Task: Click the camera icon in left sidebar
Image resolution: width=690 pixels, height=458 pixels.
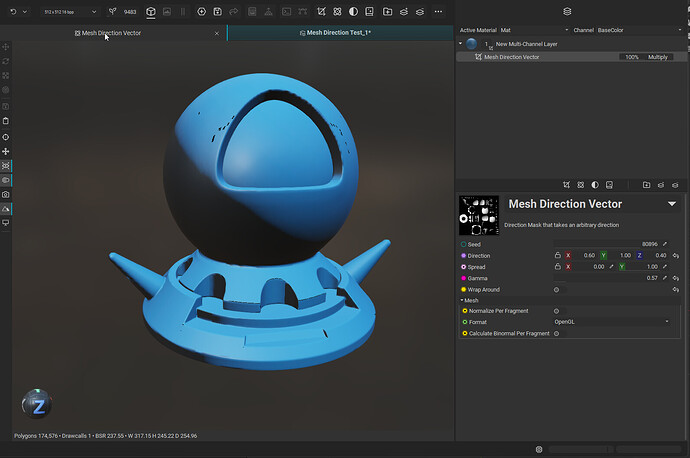Action: pos(6,194)
